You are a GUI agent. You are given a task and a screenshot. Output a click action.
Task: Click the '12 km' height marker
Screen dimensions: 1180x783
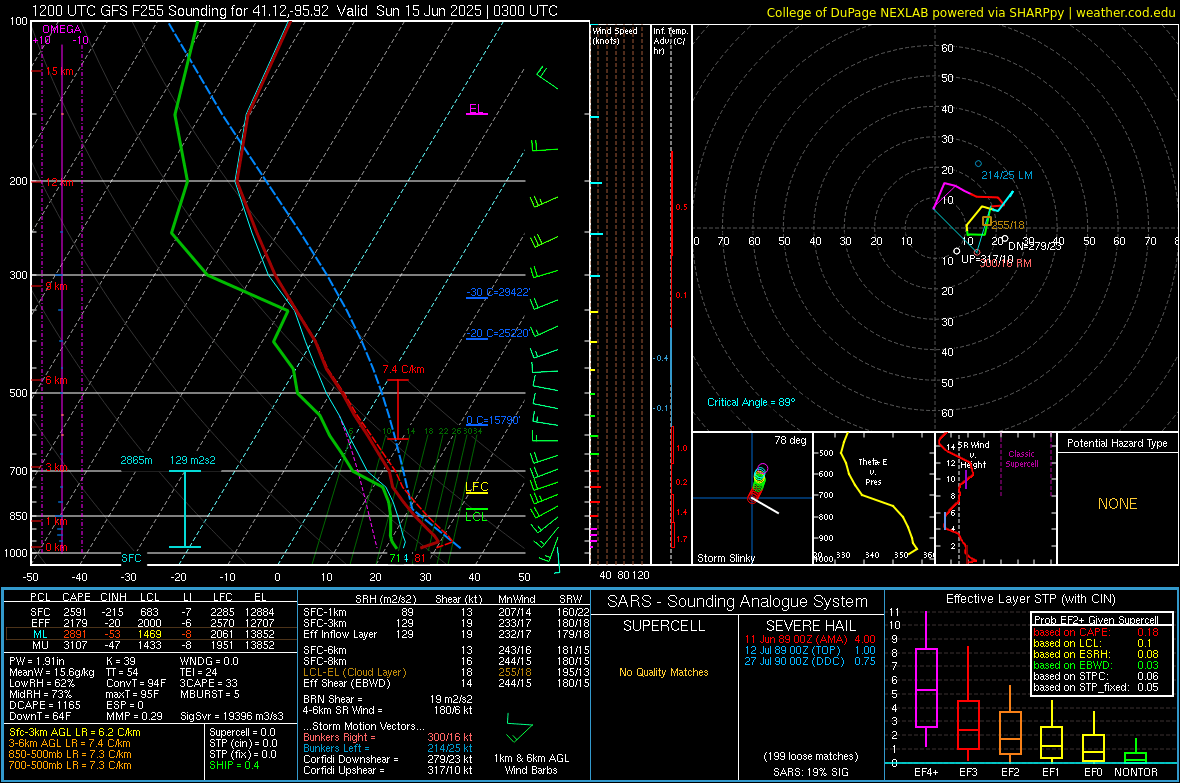tap(59, 183)
